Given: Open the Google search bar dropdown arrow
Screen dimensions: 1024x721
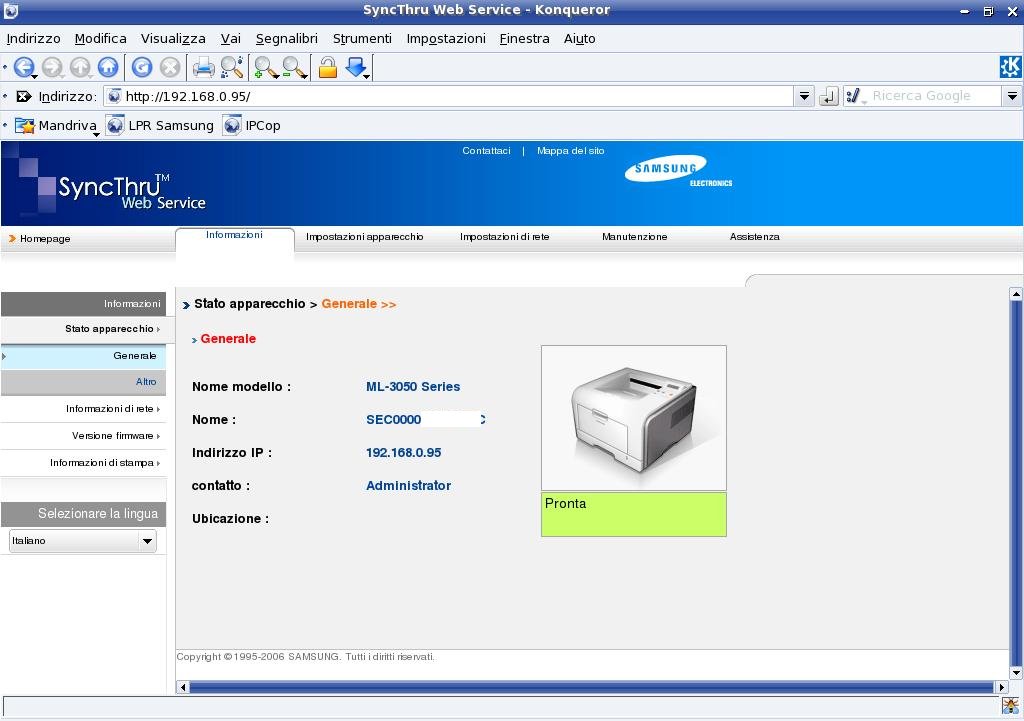Looking at the screenshot, I should [1012, 97].
